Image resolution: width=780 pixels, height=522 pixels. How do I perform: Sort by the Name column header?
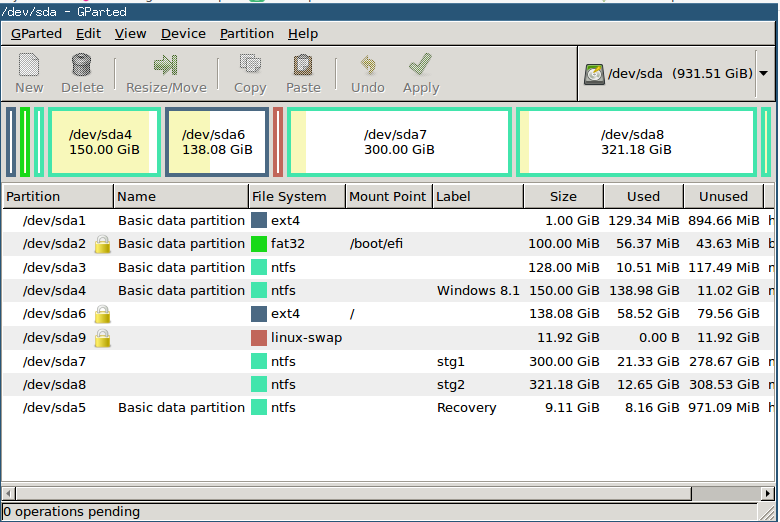[181, 197]
